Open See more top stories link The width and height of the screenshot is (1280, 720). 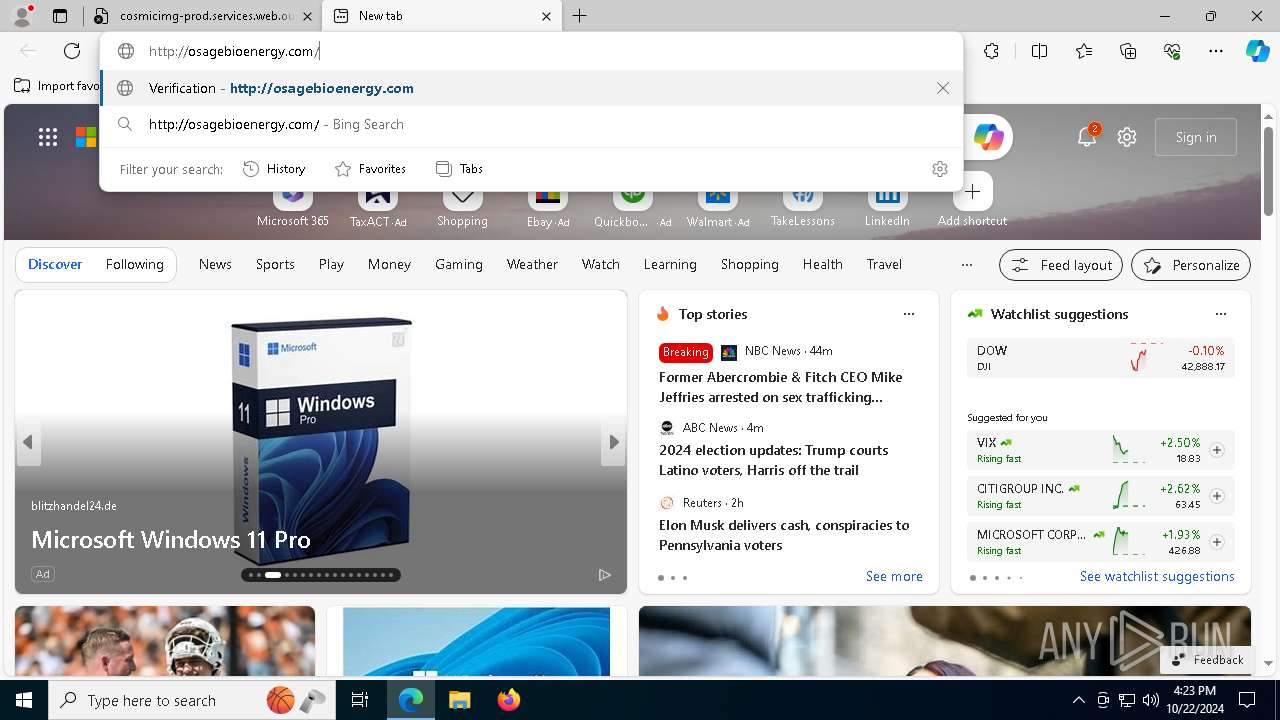coord(894,576)
